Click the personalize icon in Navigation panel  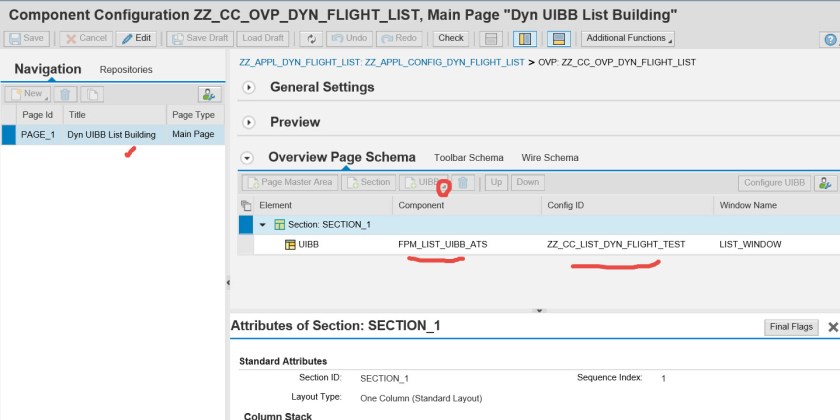[x=209, y=94]
